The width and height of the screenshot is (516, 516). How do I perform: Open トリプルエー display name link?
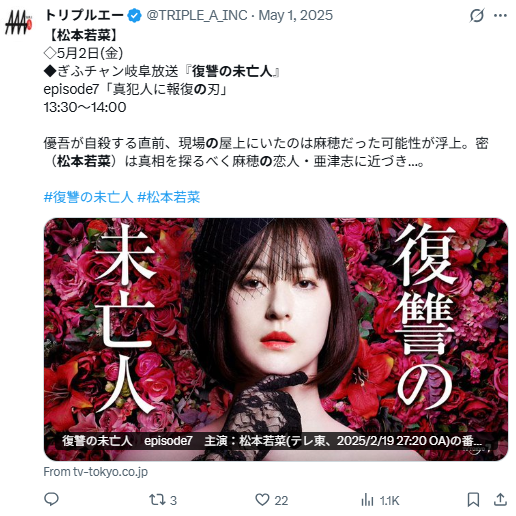(84, 15)
